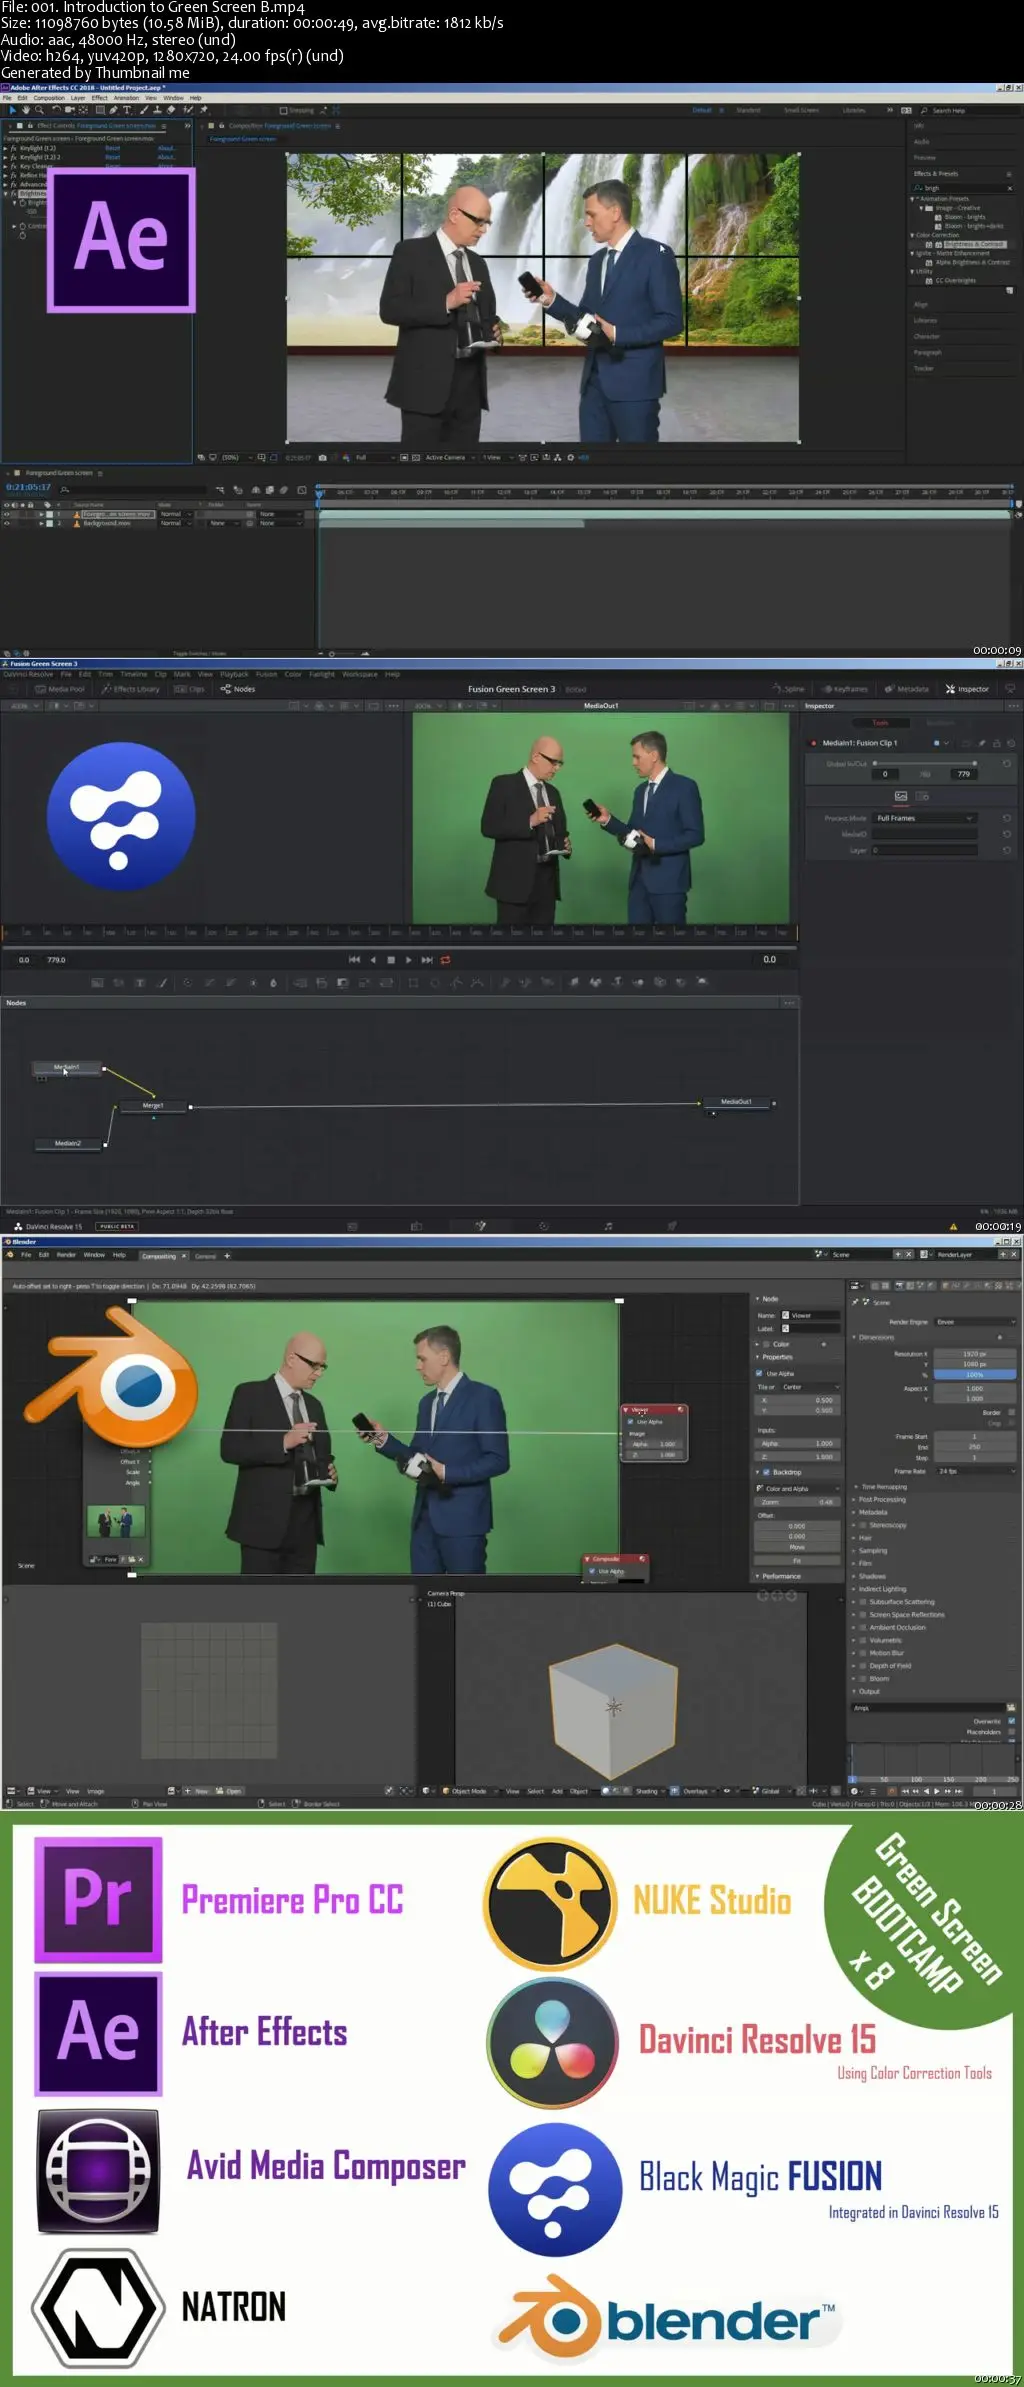Switch to the Fairlight page in Resolve

coord(608,1226)
